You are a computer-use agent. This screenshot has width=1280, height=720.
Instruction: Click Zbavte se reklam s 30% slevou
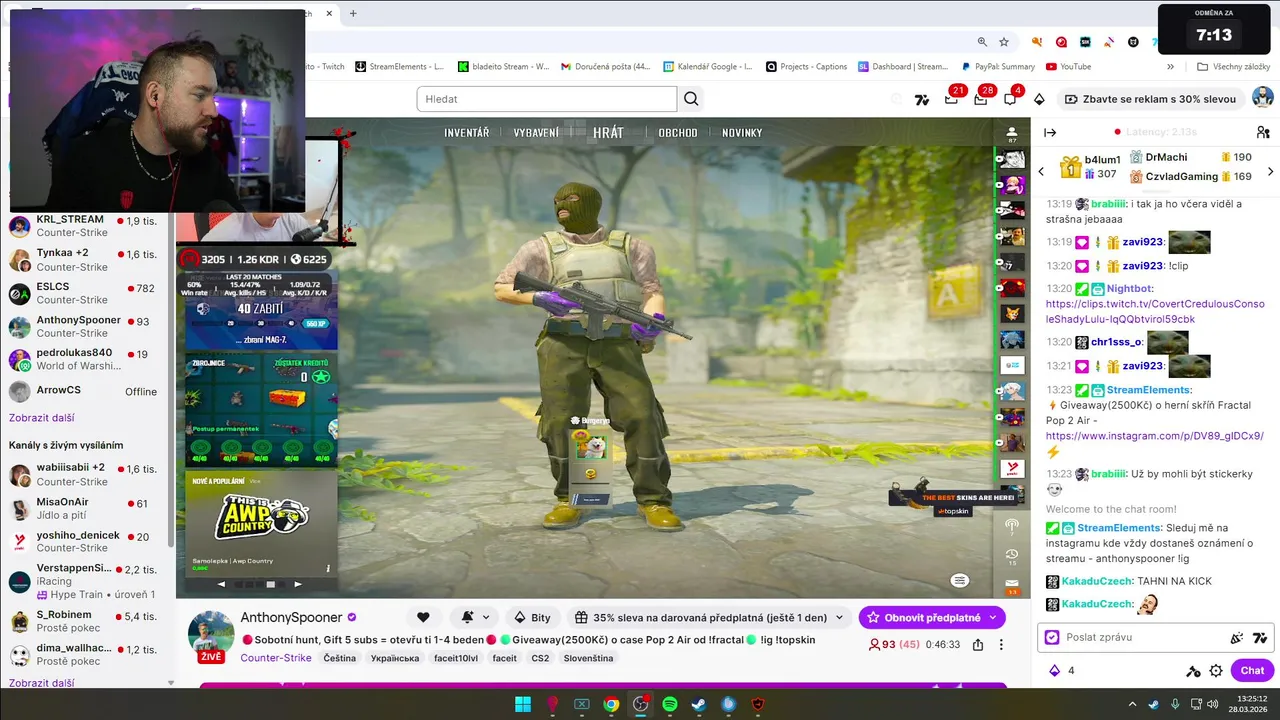pos(1151,99)
